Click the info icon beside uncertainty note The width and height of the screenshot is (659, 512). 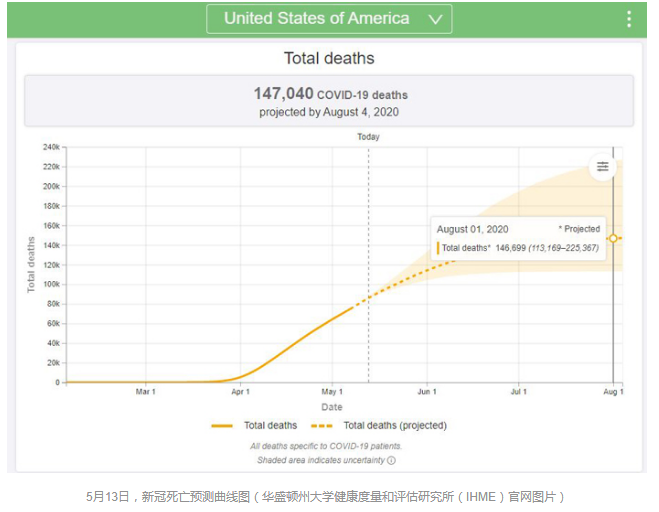391,461
